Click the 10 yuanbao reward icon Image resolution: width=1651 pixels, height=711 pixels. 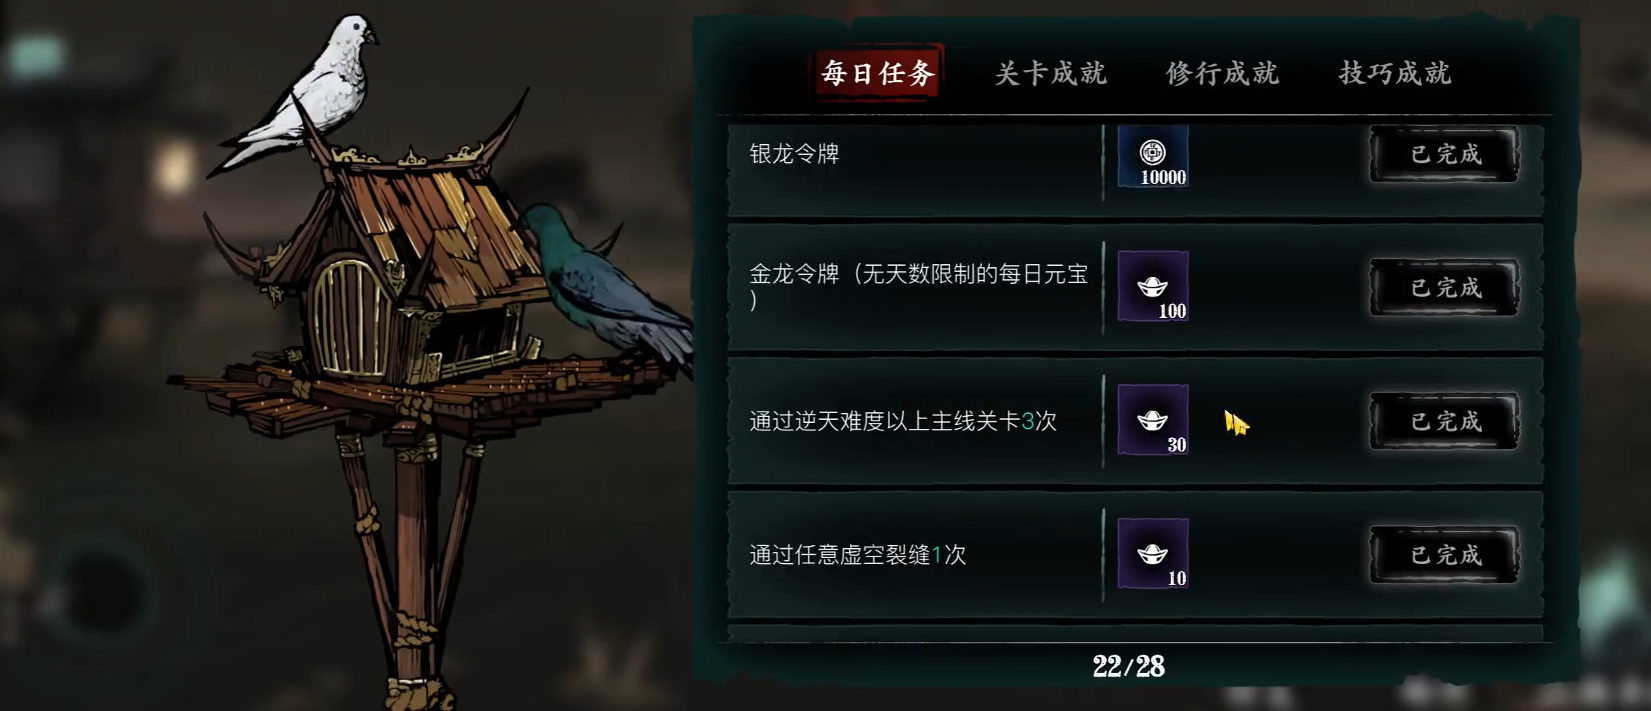(1153, 553)
